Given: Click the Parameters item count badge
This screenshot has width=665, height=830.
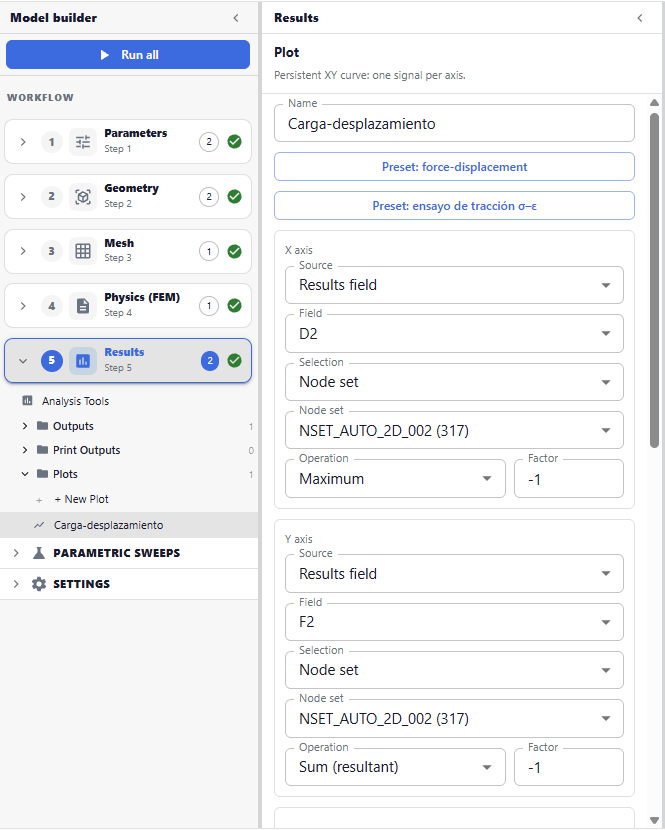Looking at the screenshot, I should click(x=209, y=142).
